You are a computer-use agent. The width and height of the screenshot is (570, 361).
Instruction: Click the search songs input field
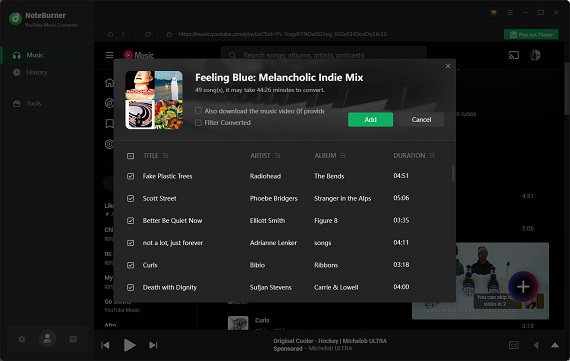point(324,55)
